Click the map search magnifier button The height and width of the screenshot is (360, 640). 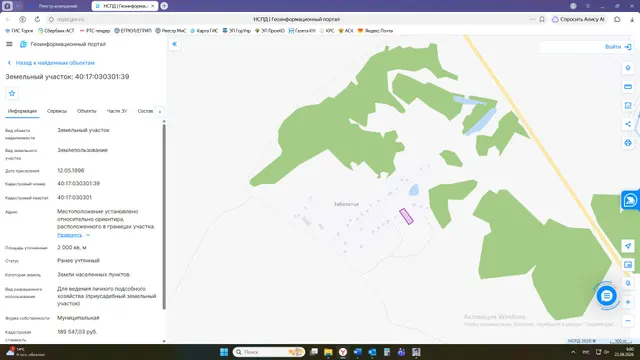click(628, 283)
